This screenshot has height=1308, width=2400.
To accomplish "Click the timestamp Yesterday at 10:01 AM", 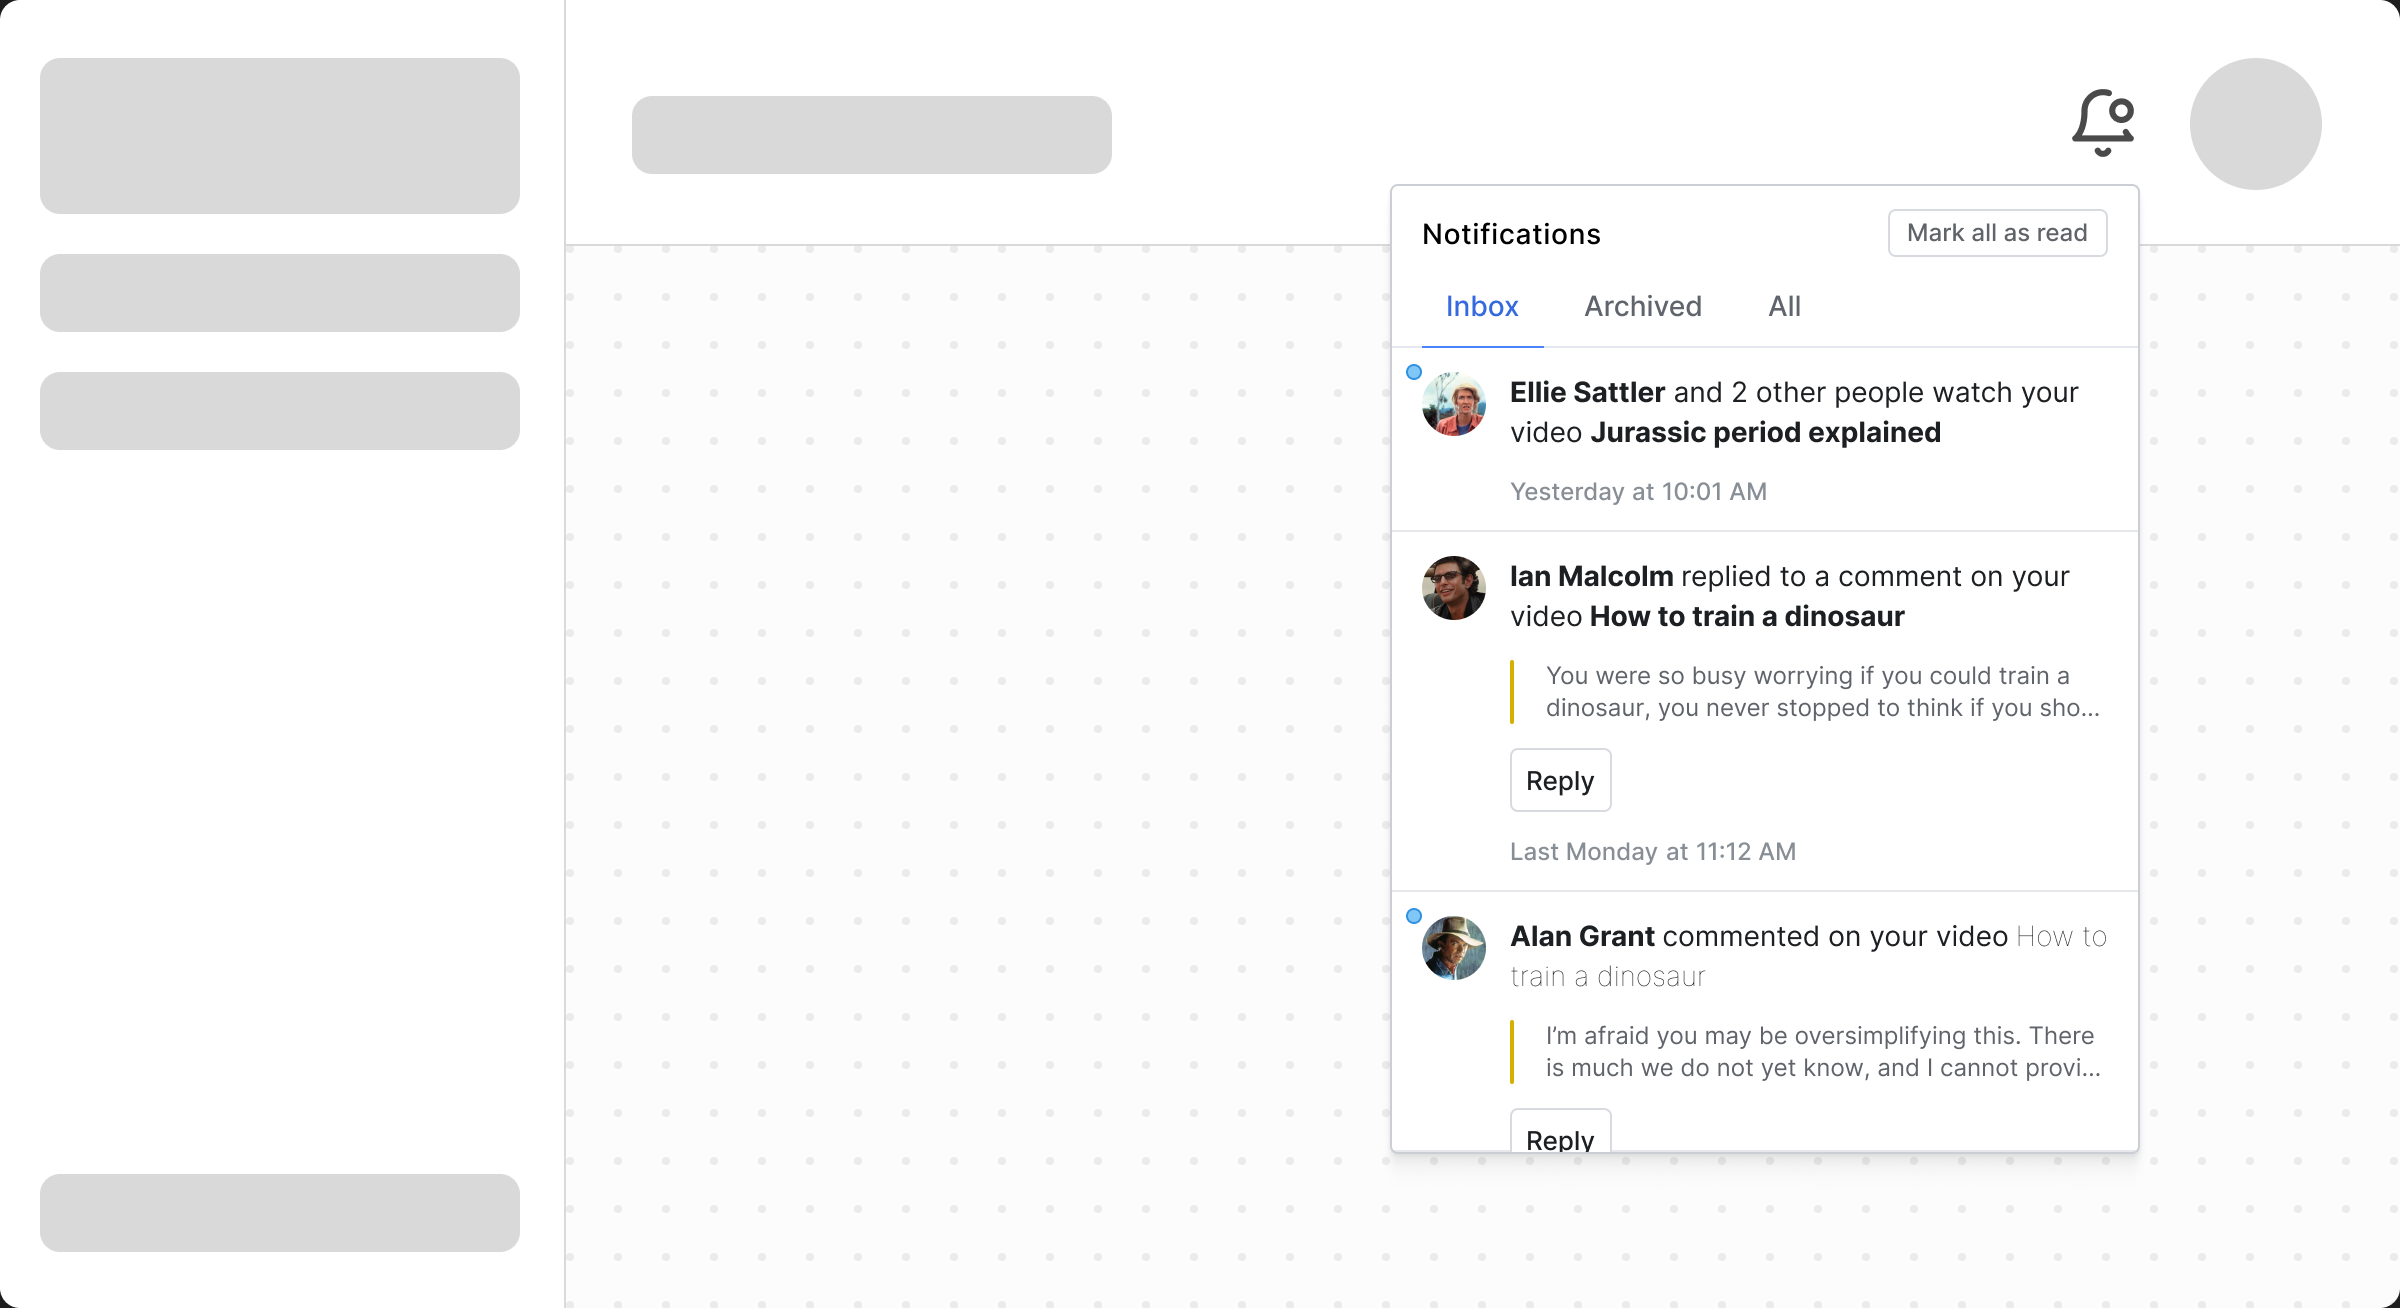I will (1638, 491).
